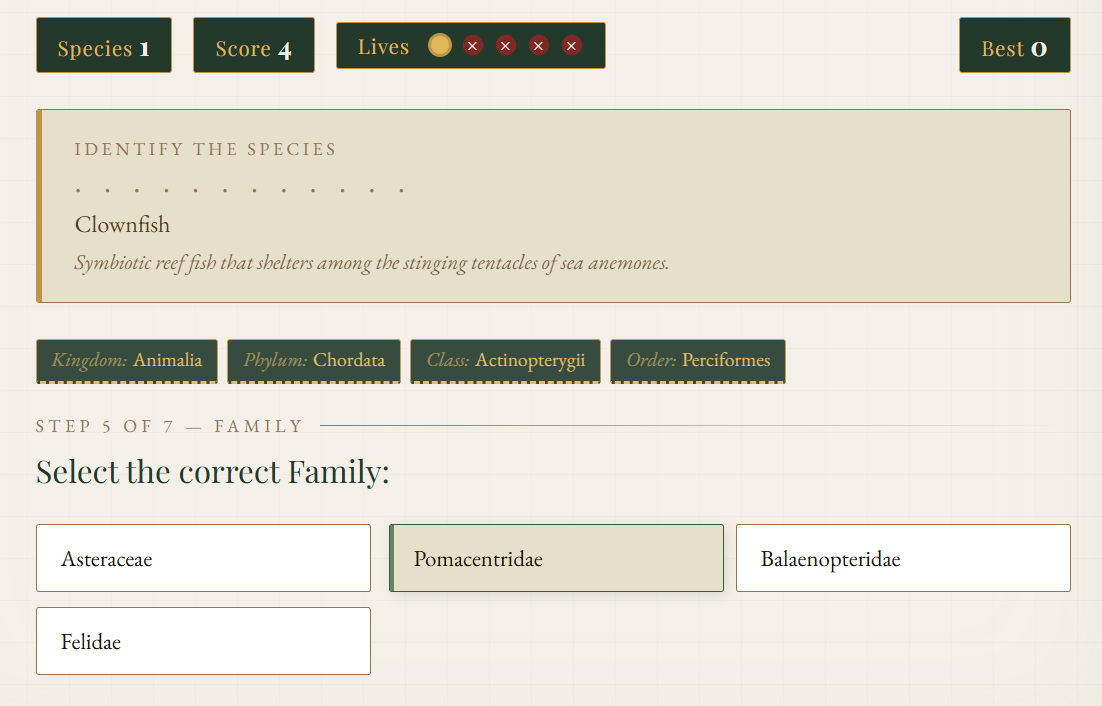This screenshot has height=706, width=1102.
Task: Click the last red lost-life X icon
Action: click(x=572, y=46)
